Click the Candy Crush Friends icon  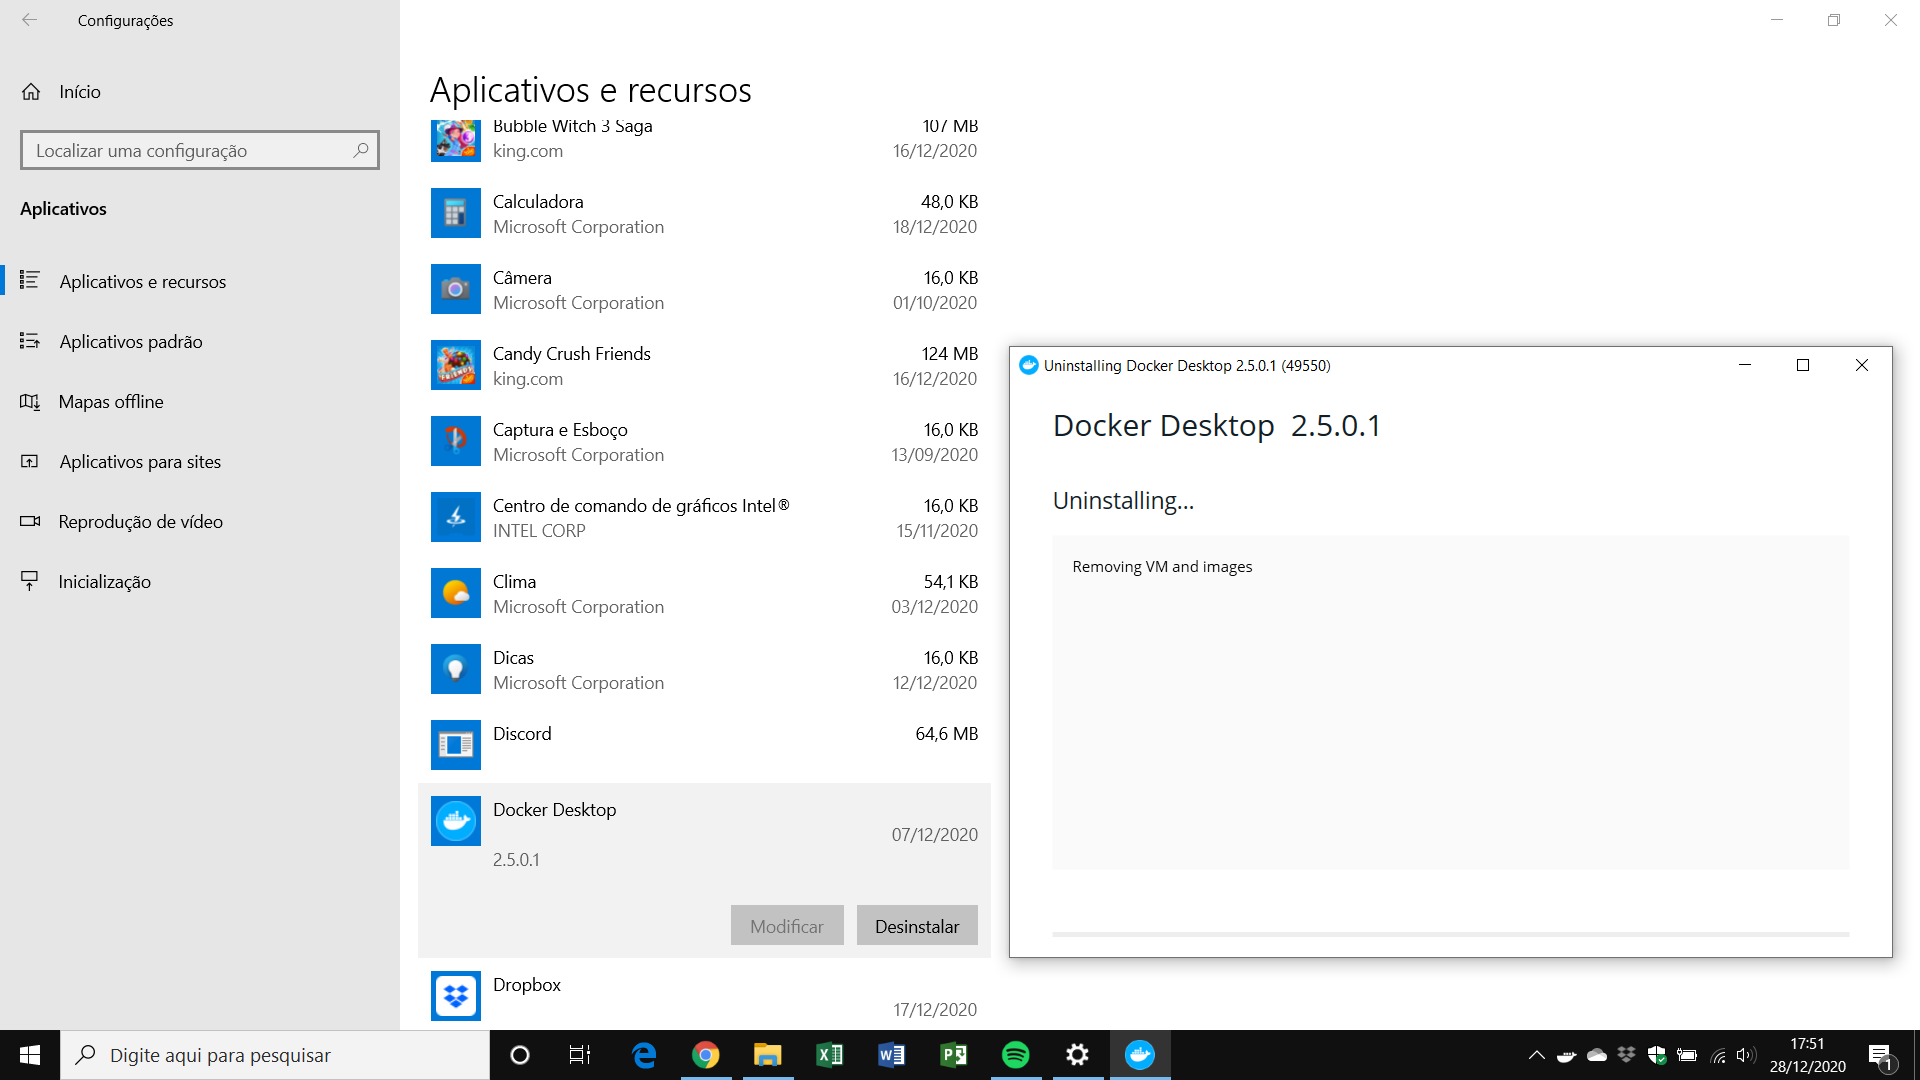[456, 365]
